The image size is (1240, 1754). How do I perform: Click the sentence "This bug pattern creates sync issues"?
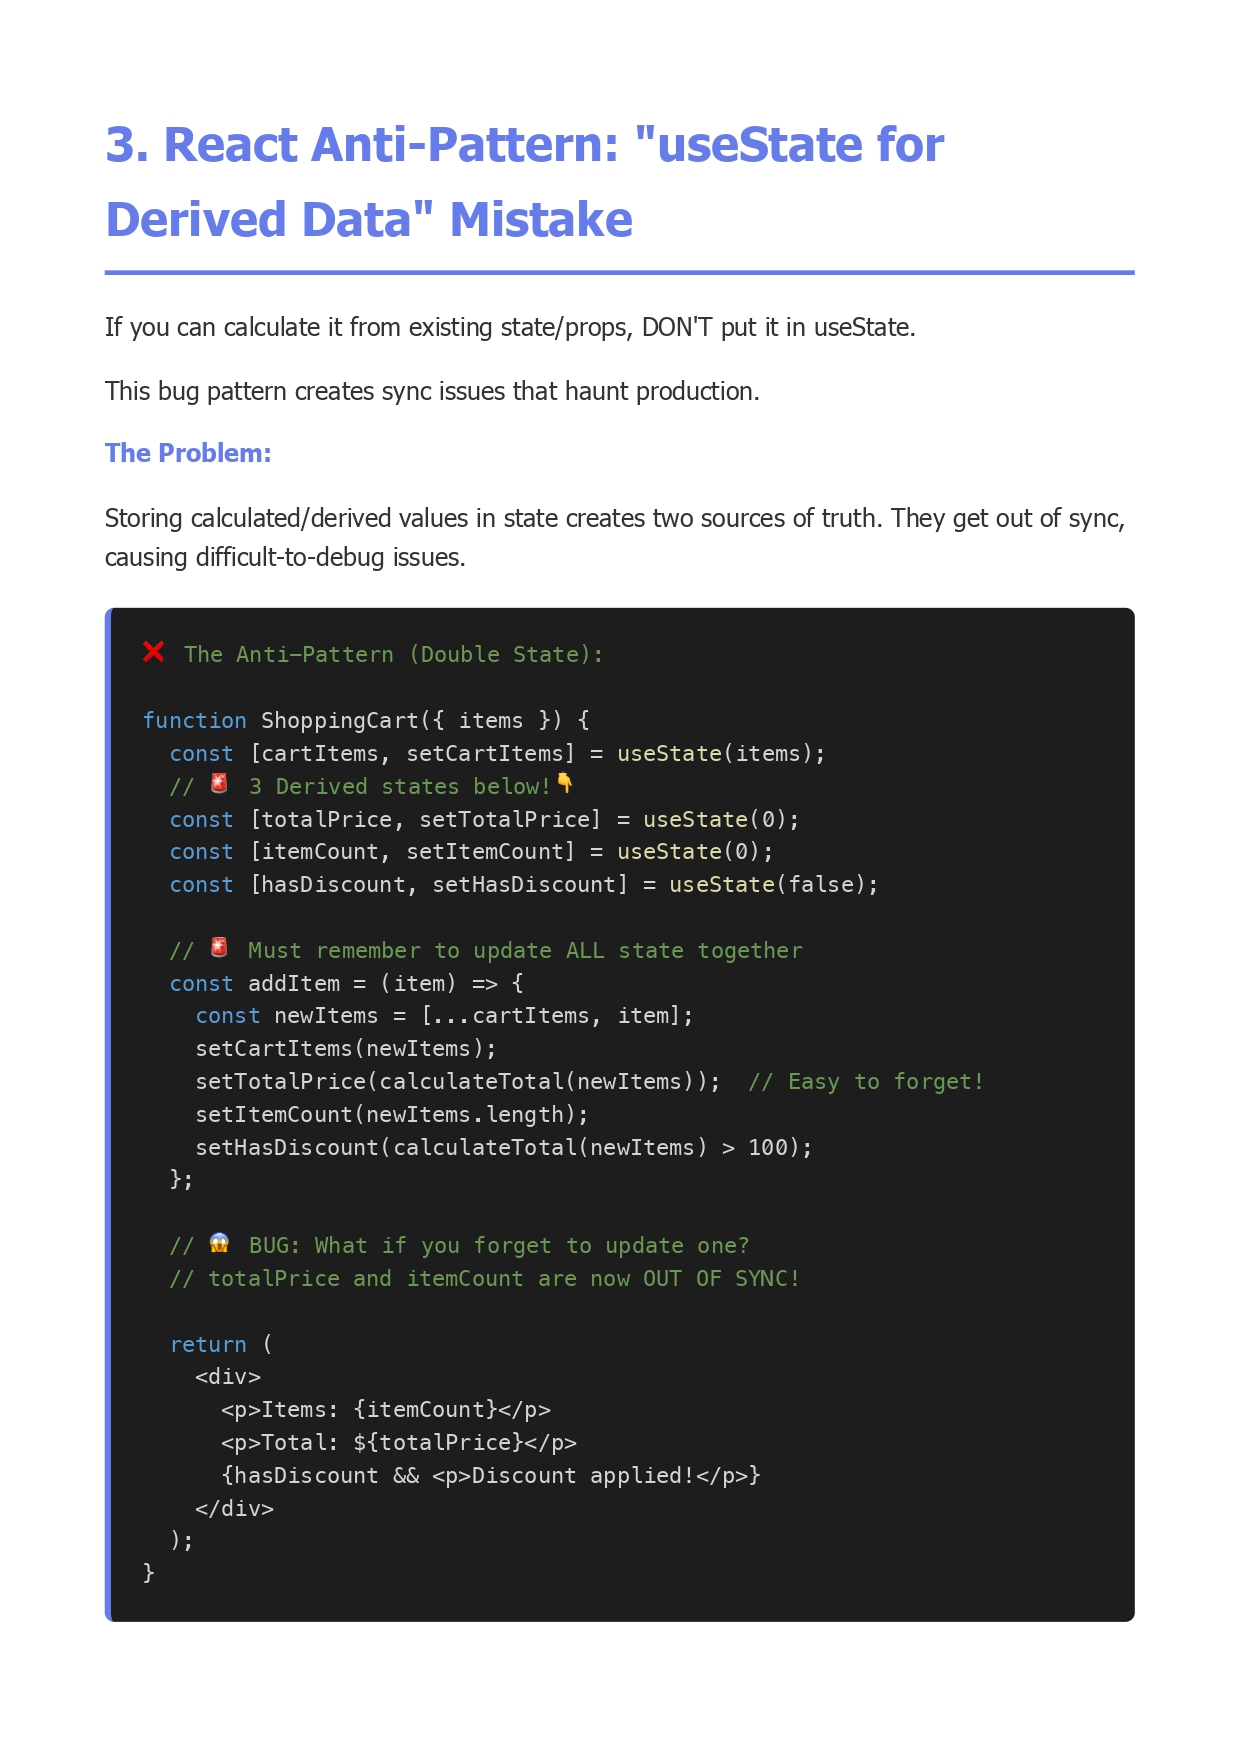(432, 391)
